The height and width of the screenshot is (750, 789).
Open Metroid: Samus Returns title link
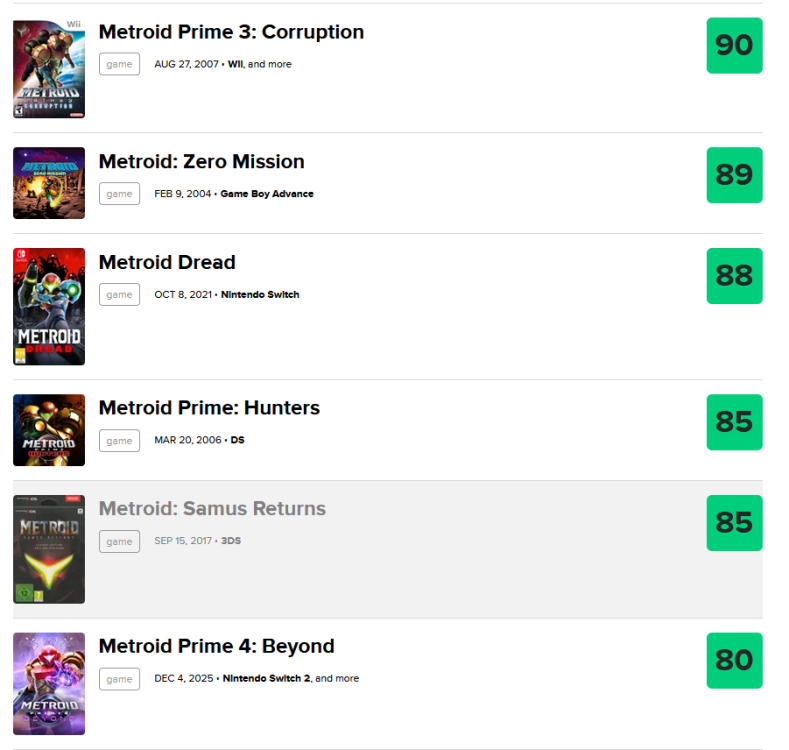coord(212,509)
